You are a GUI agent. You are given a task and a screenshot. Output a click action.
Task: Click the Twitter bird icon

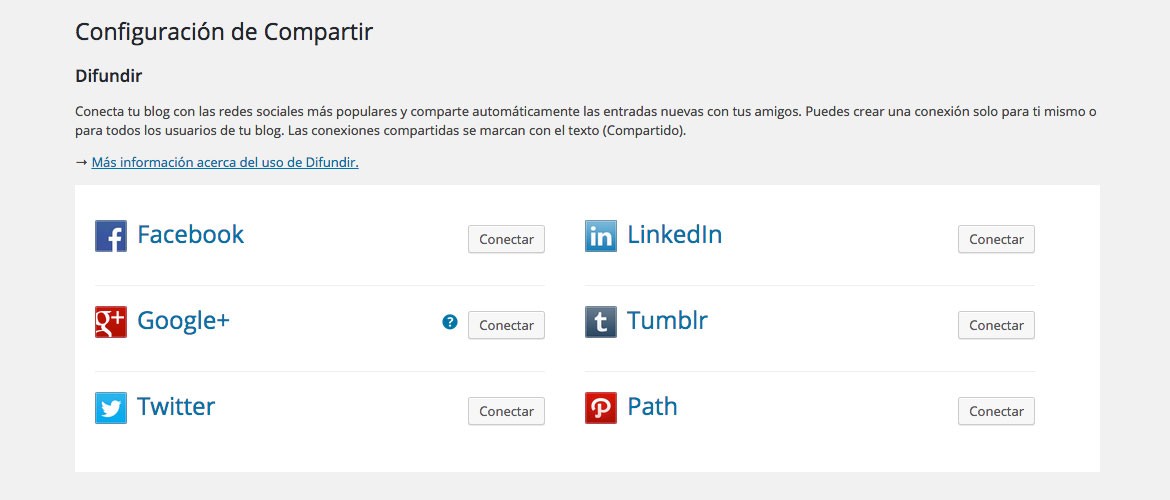[111, 408]
